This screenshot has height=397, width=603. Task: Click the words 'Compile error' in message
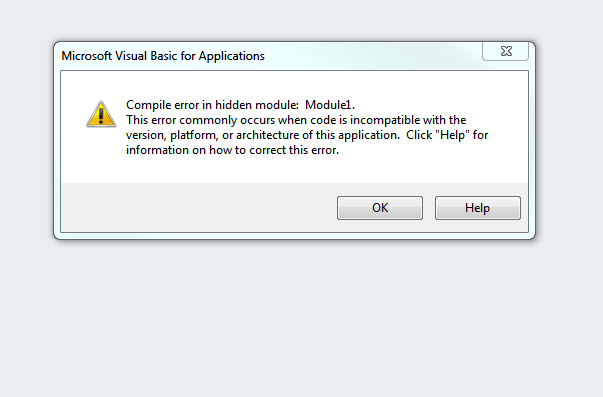162,105
